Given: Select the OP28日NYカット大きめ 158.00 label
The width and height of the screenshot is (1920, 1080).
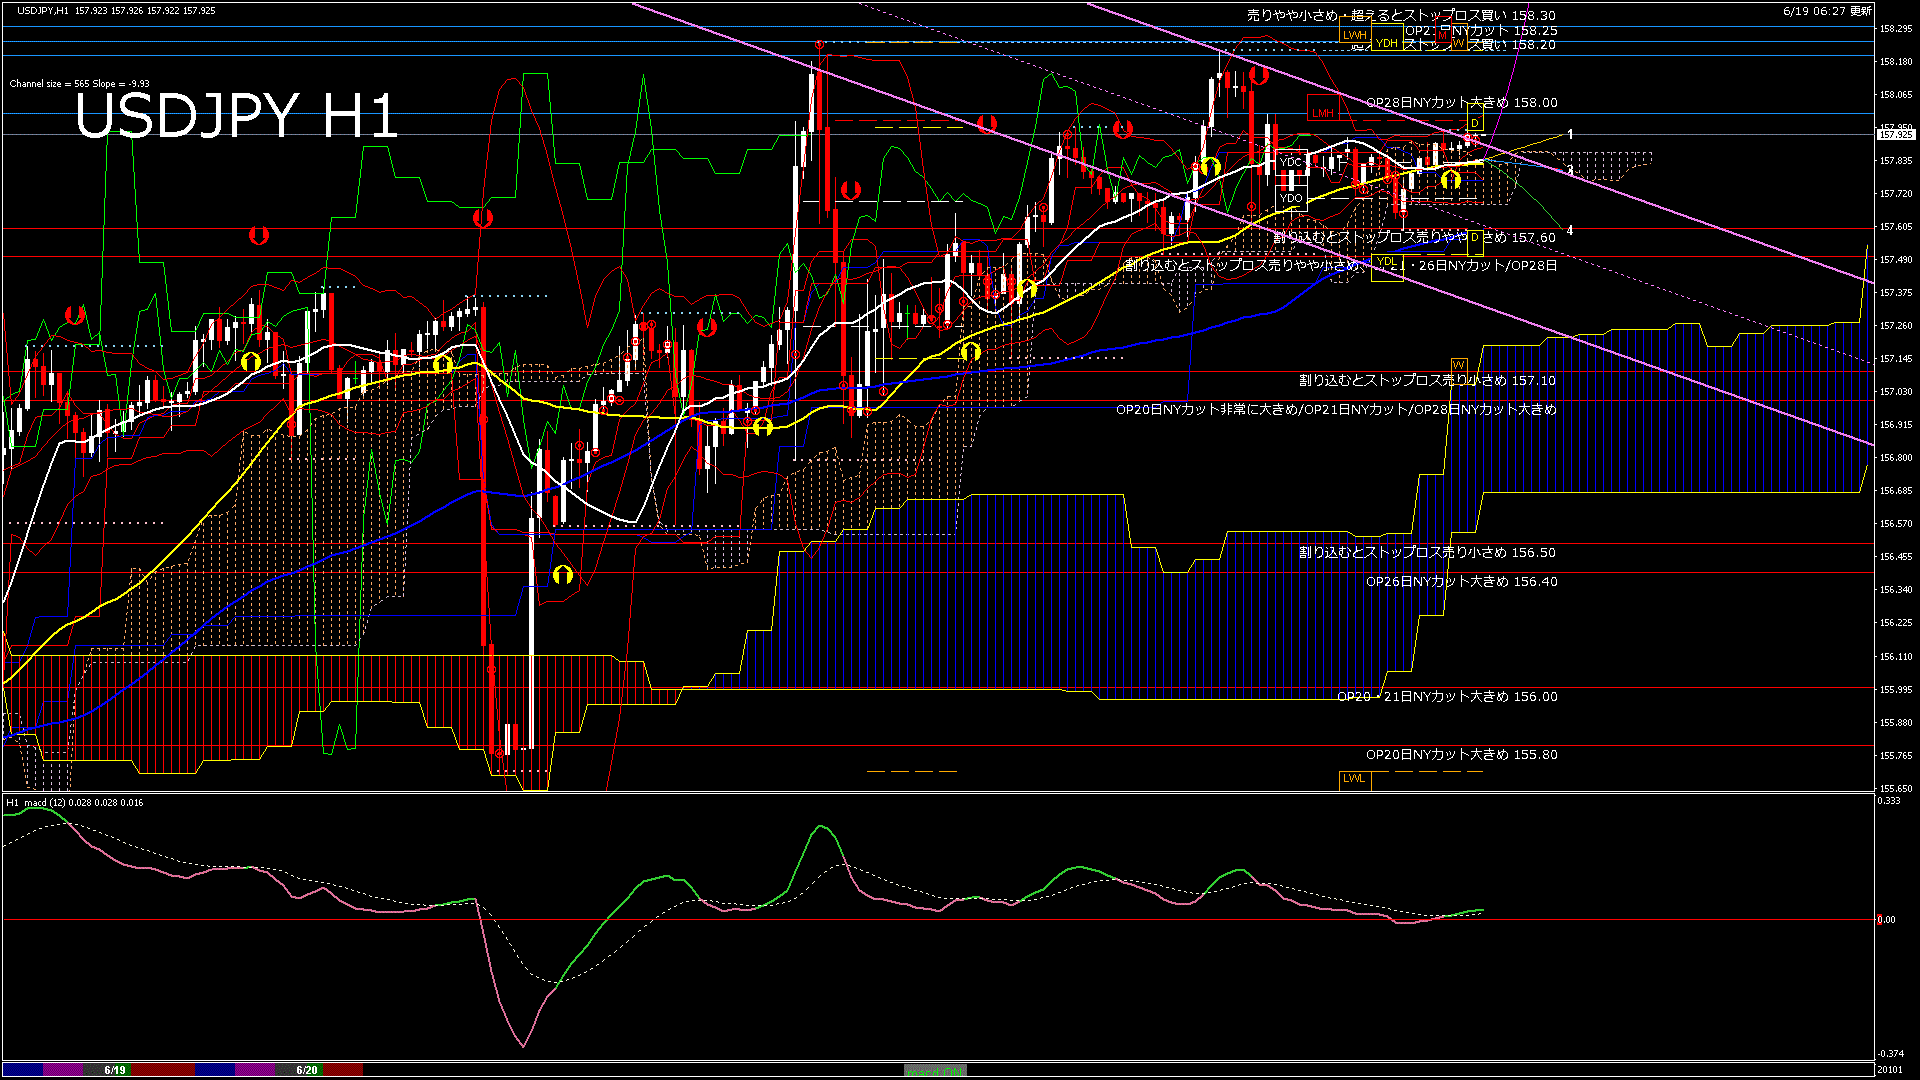Looking at the screenshot, I should coord(1461,103).
